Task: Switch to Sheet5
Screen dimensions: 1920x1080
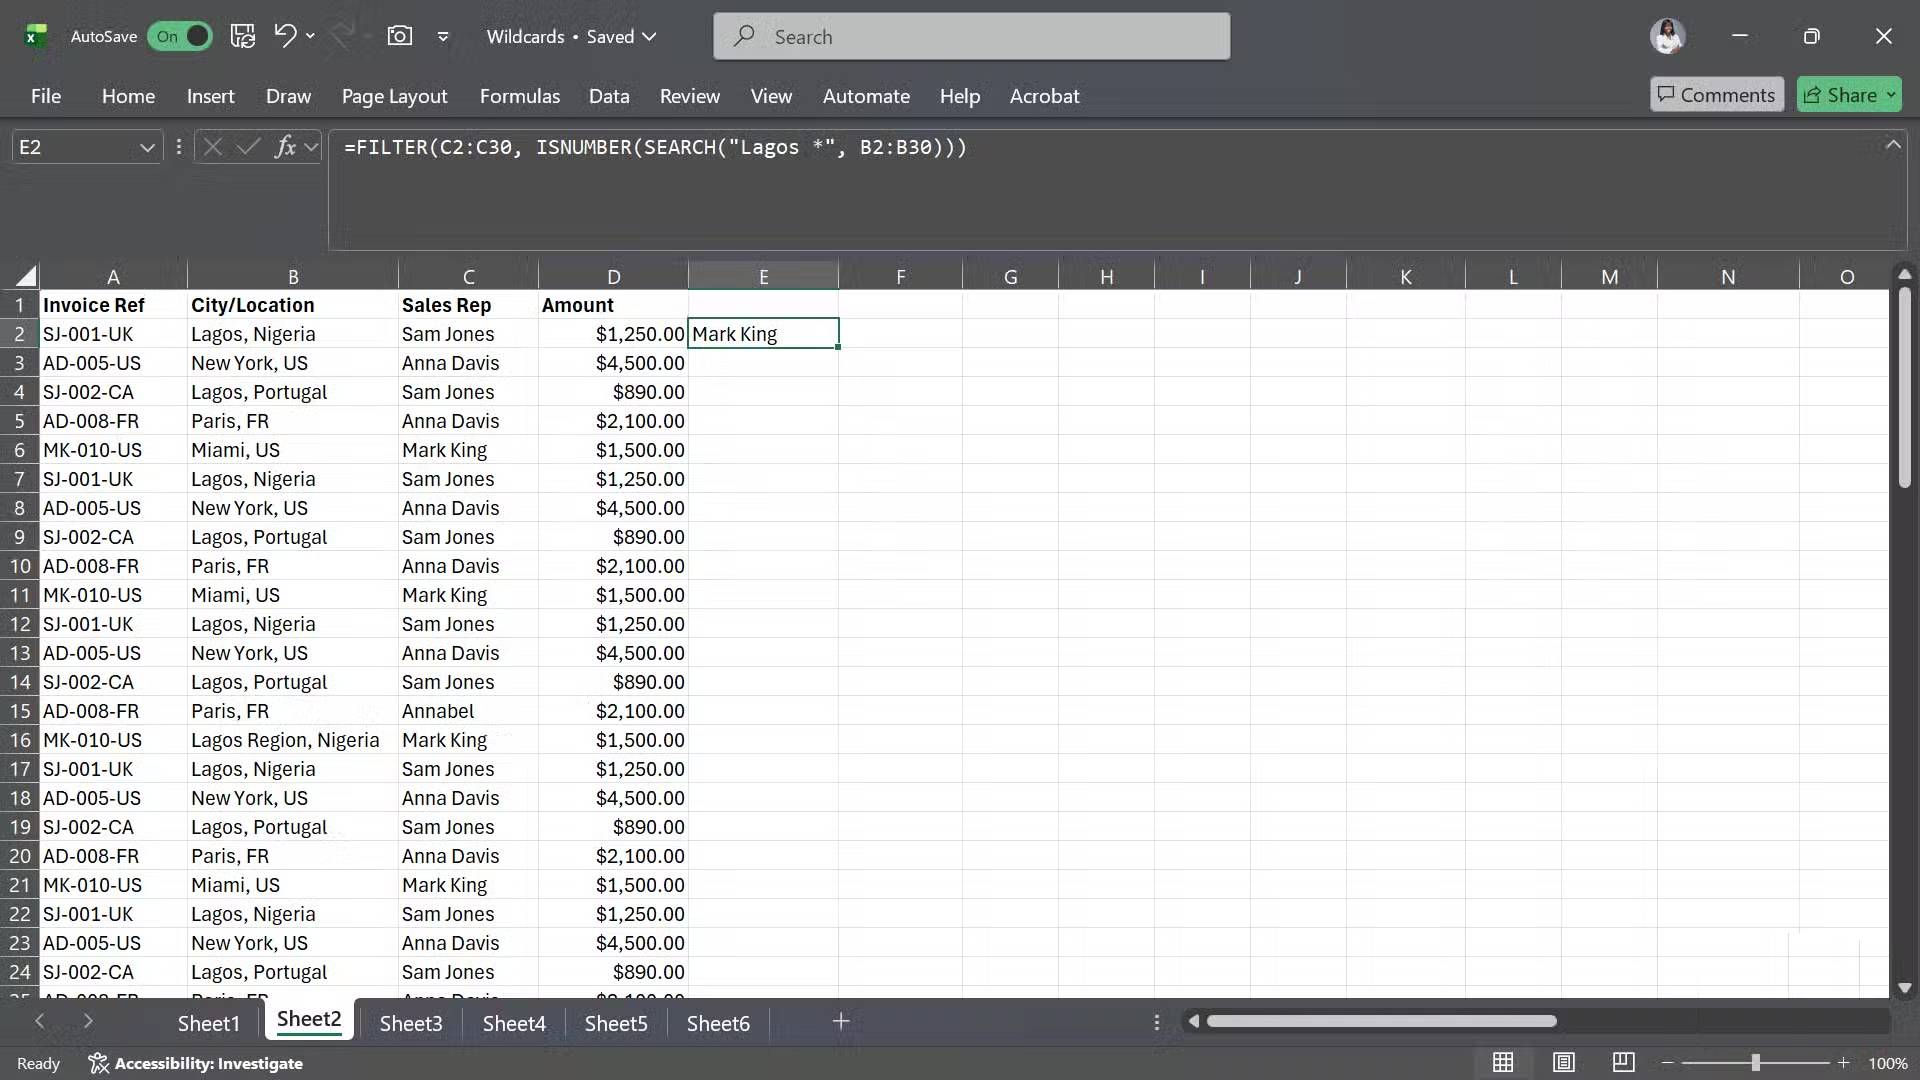Action: tap(617, 1022)
